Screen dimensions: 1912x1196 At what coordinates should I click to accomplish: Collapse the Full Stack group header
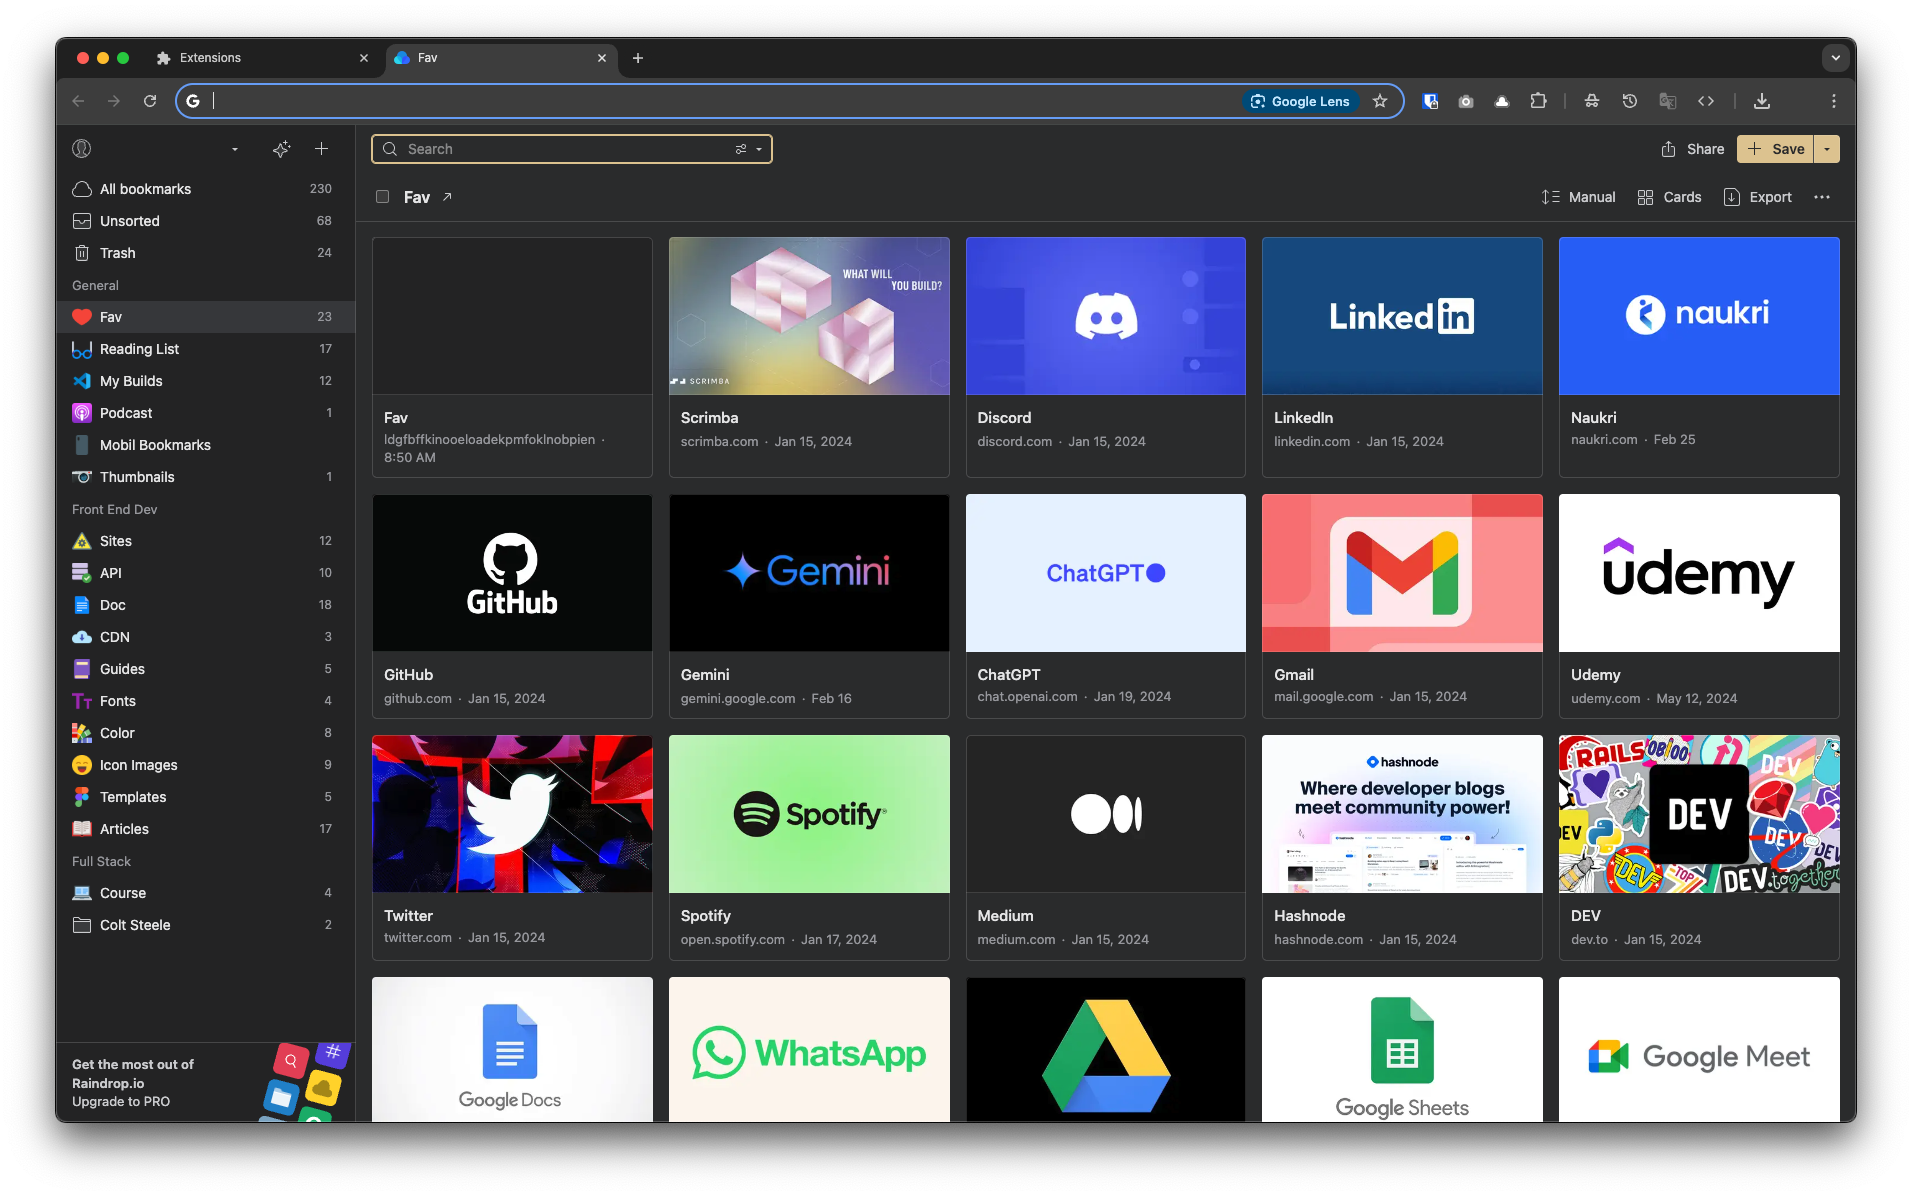click(x=101, y=861)
